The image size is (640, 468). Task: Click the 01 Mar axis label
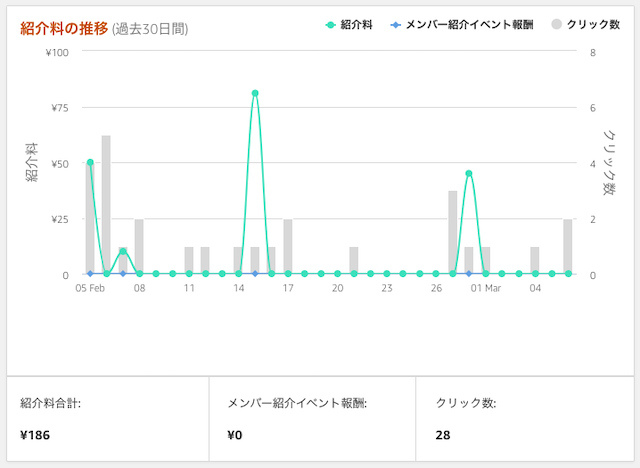(x=486, y=288)
